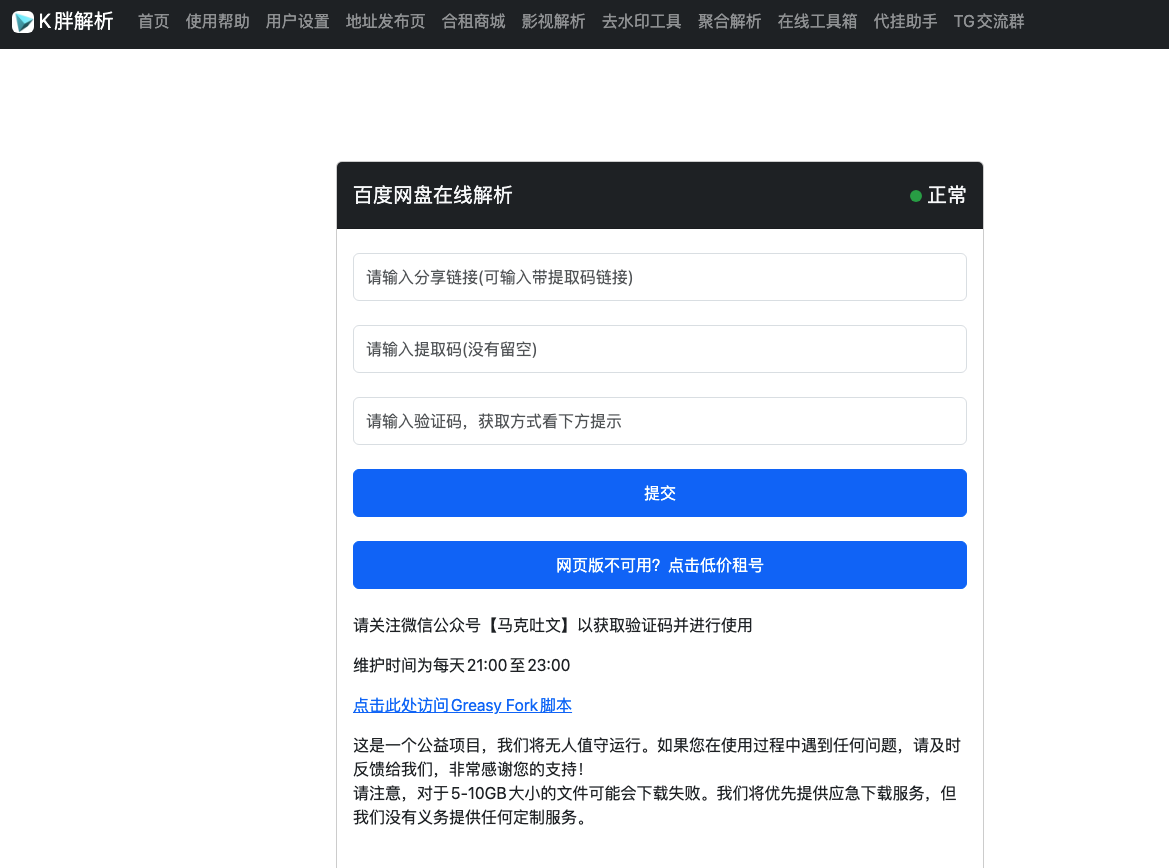Click the K胖解析 brand text
Image resolution: width=1169 pixels, height=868 pixels.
(x=76, y=22)
